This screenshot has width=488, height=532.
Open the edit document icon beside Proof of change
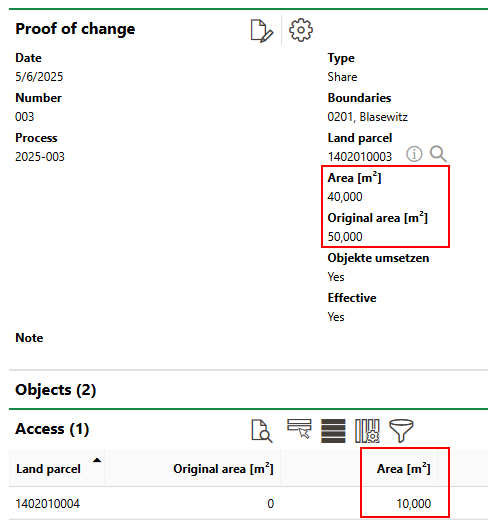(262, 31)
